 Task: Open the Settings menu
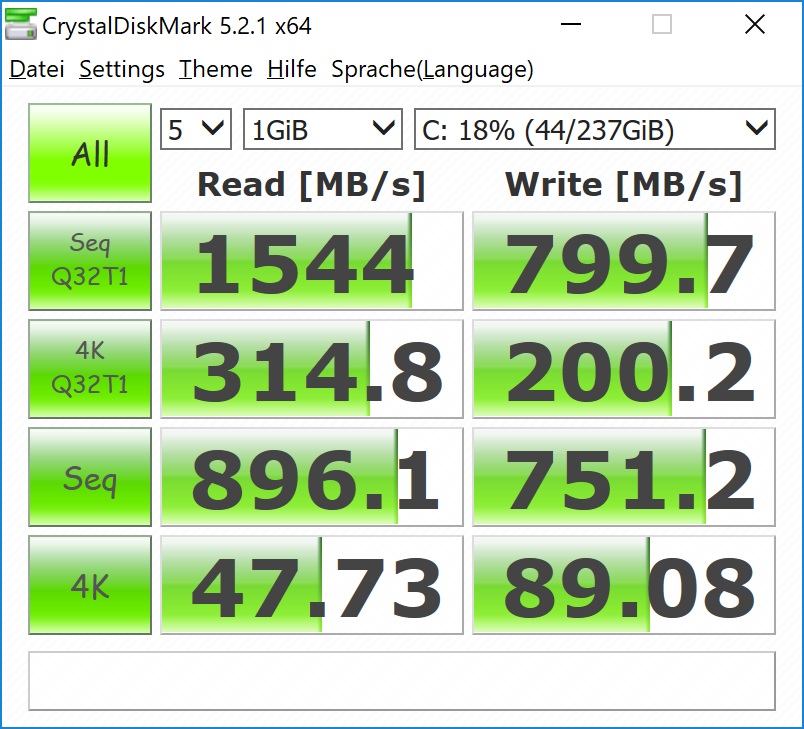point(122,69)
